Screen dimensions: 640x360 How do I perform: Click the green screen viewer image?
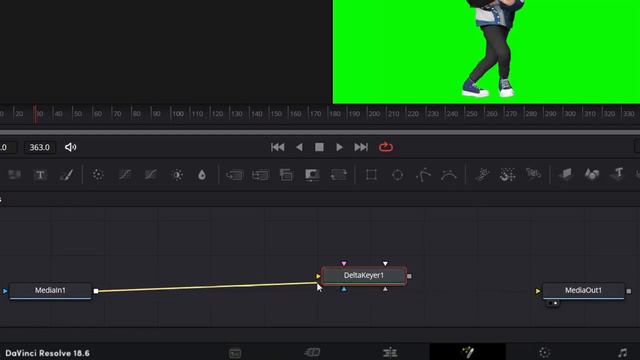pos(486,51)
